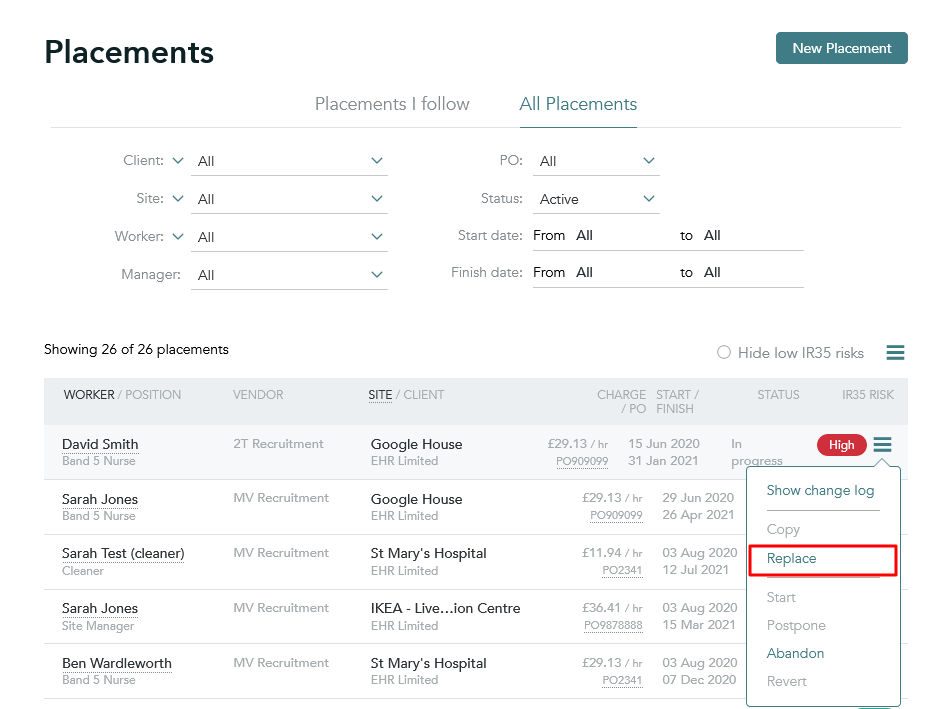The height and width of the screenshot is (709, 951).
Task: Open the Status Active dropdown
Action: click(596, 199)
